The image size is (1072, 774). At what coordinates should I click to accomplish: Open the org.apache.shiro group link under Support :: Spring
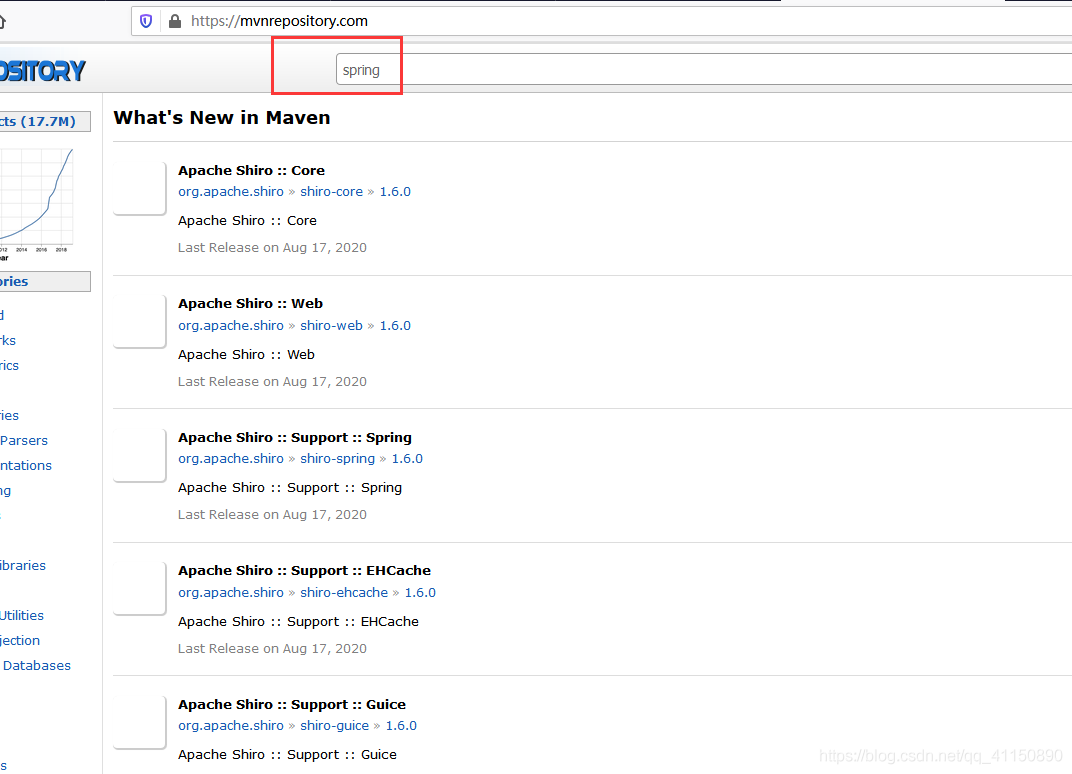231,459
